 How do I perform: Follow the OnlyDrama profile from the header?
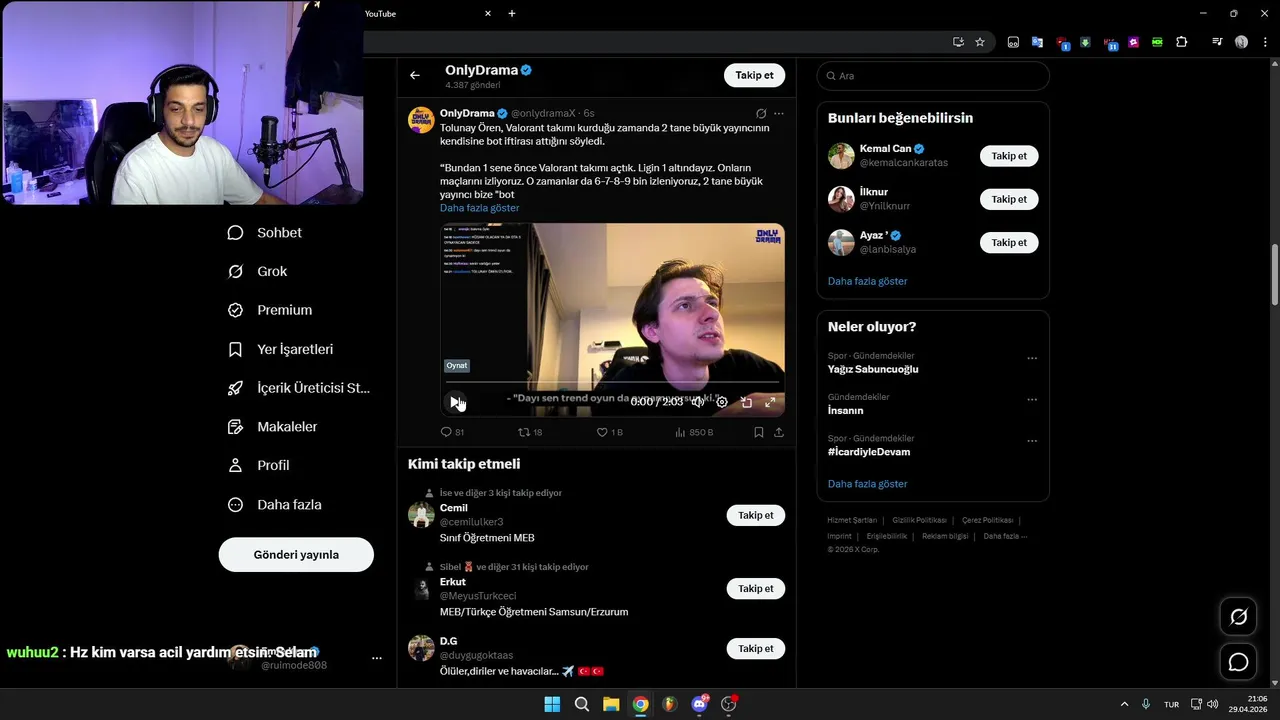point(754,75)
